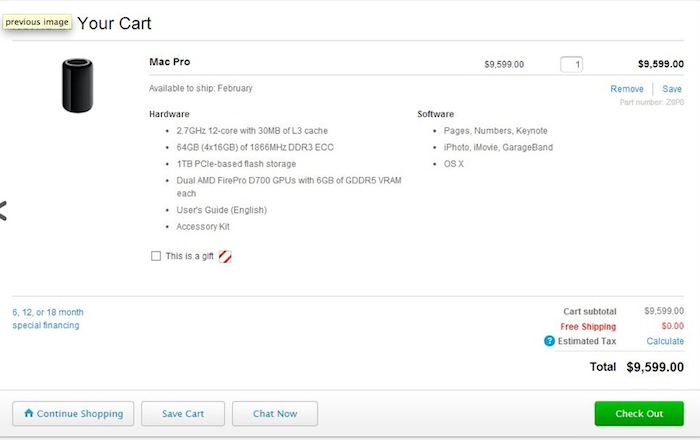Remove the Mac Pro from cart

pyautogui.click(x=627, y=89)
